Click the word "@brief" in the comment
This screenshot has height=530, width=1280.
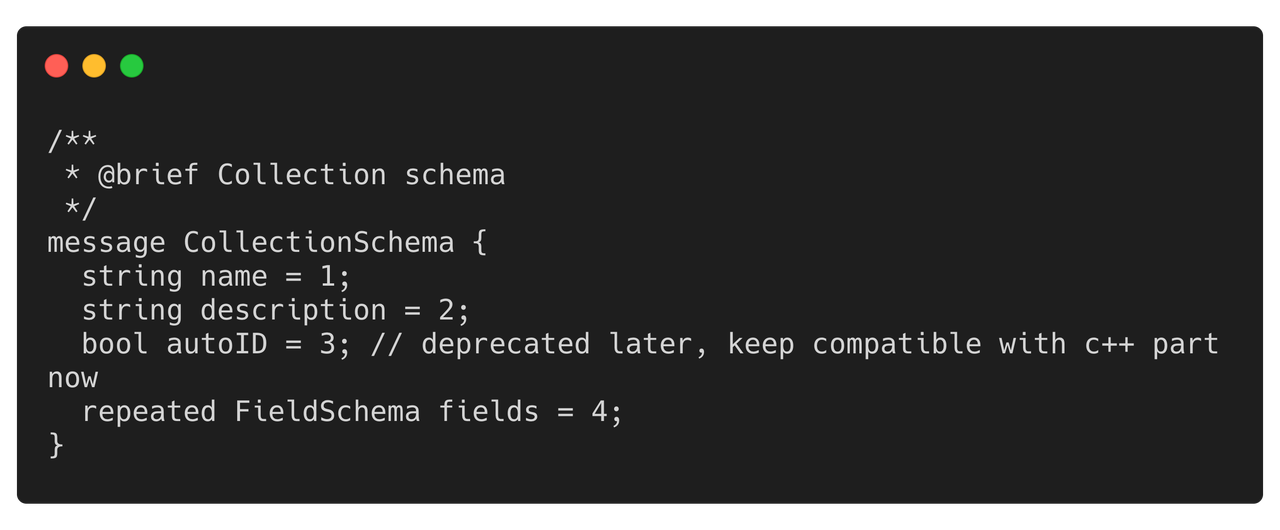(149, 175)
